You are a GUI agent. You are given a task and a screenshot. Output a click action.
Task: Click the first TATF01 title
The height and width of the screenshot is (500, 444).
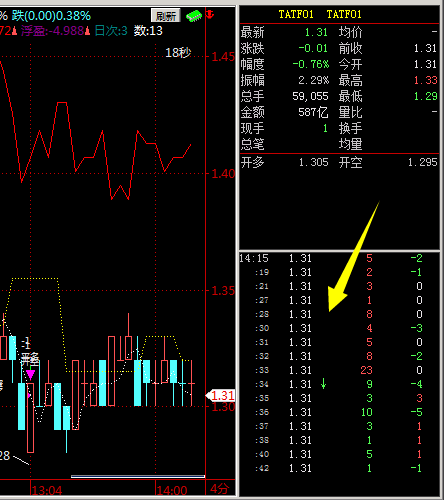(296, 14)
